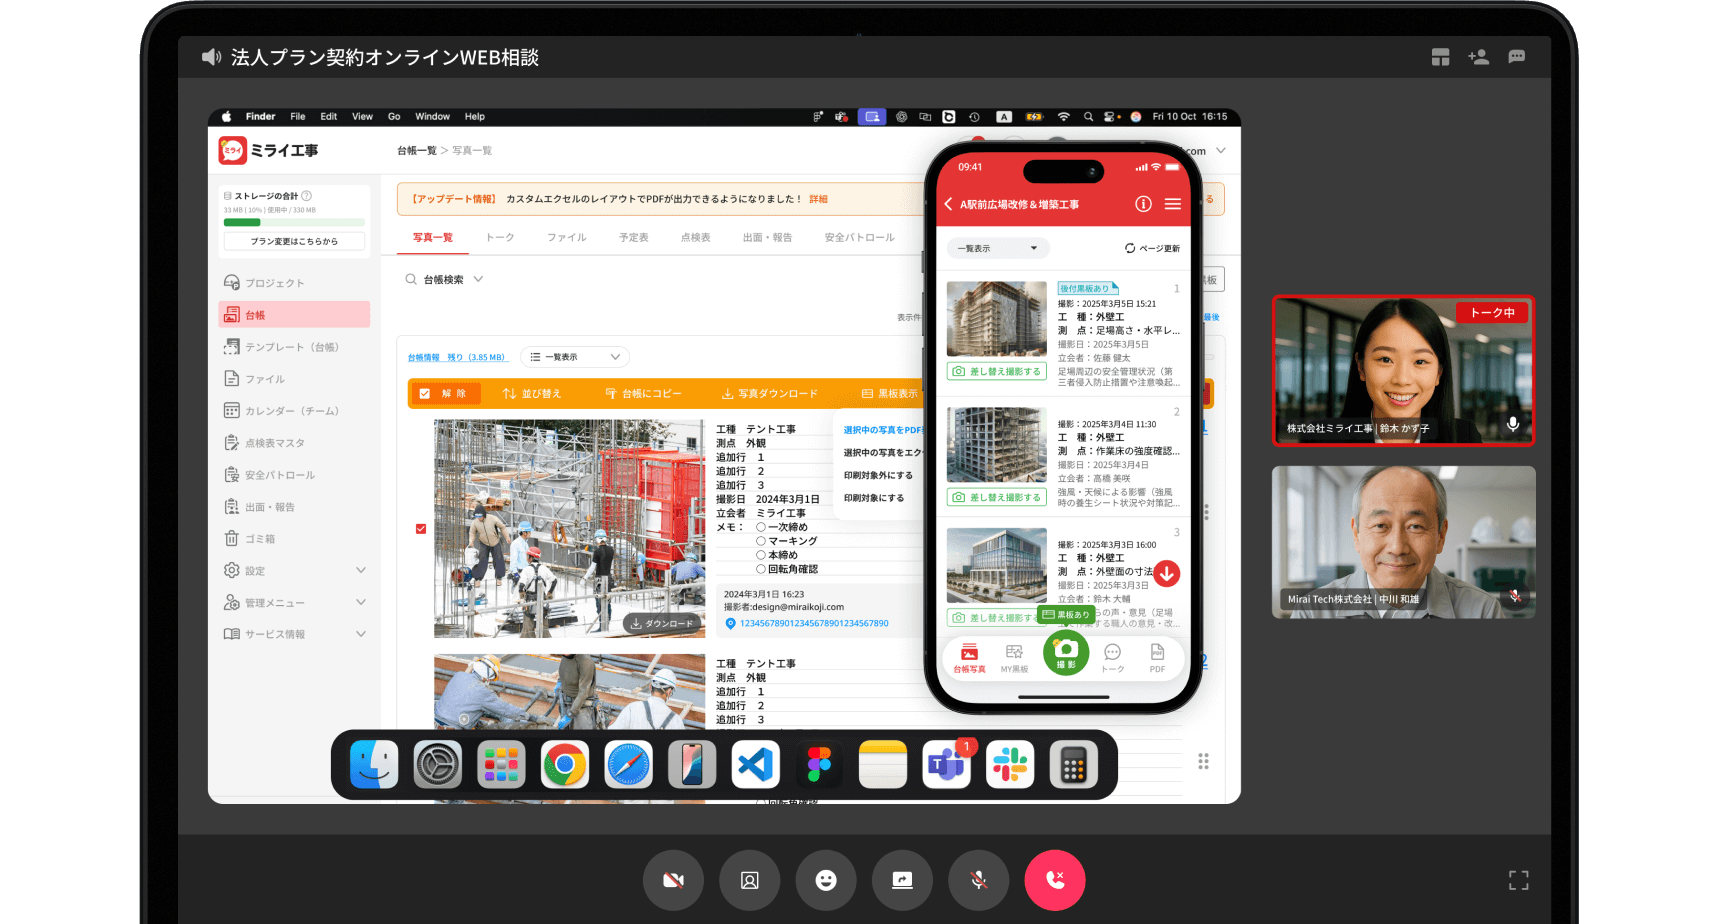1719x924 pixels.
Task: Open the participants view button
Action: (749, 880)
